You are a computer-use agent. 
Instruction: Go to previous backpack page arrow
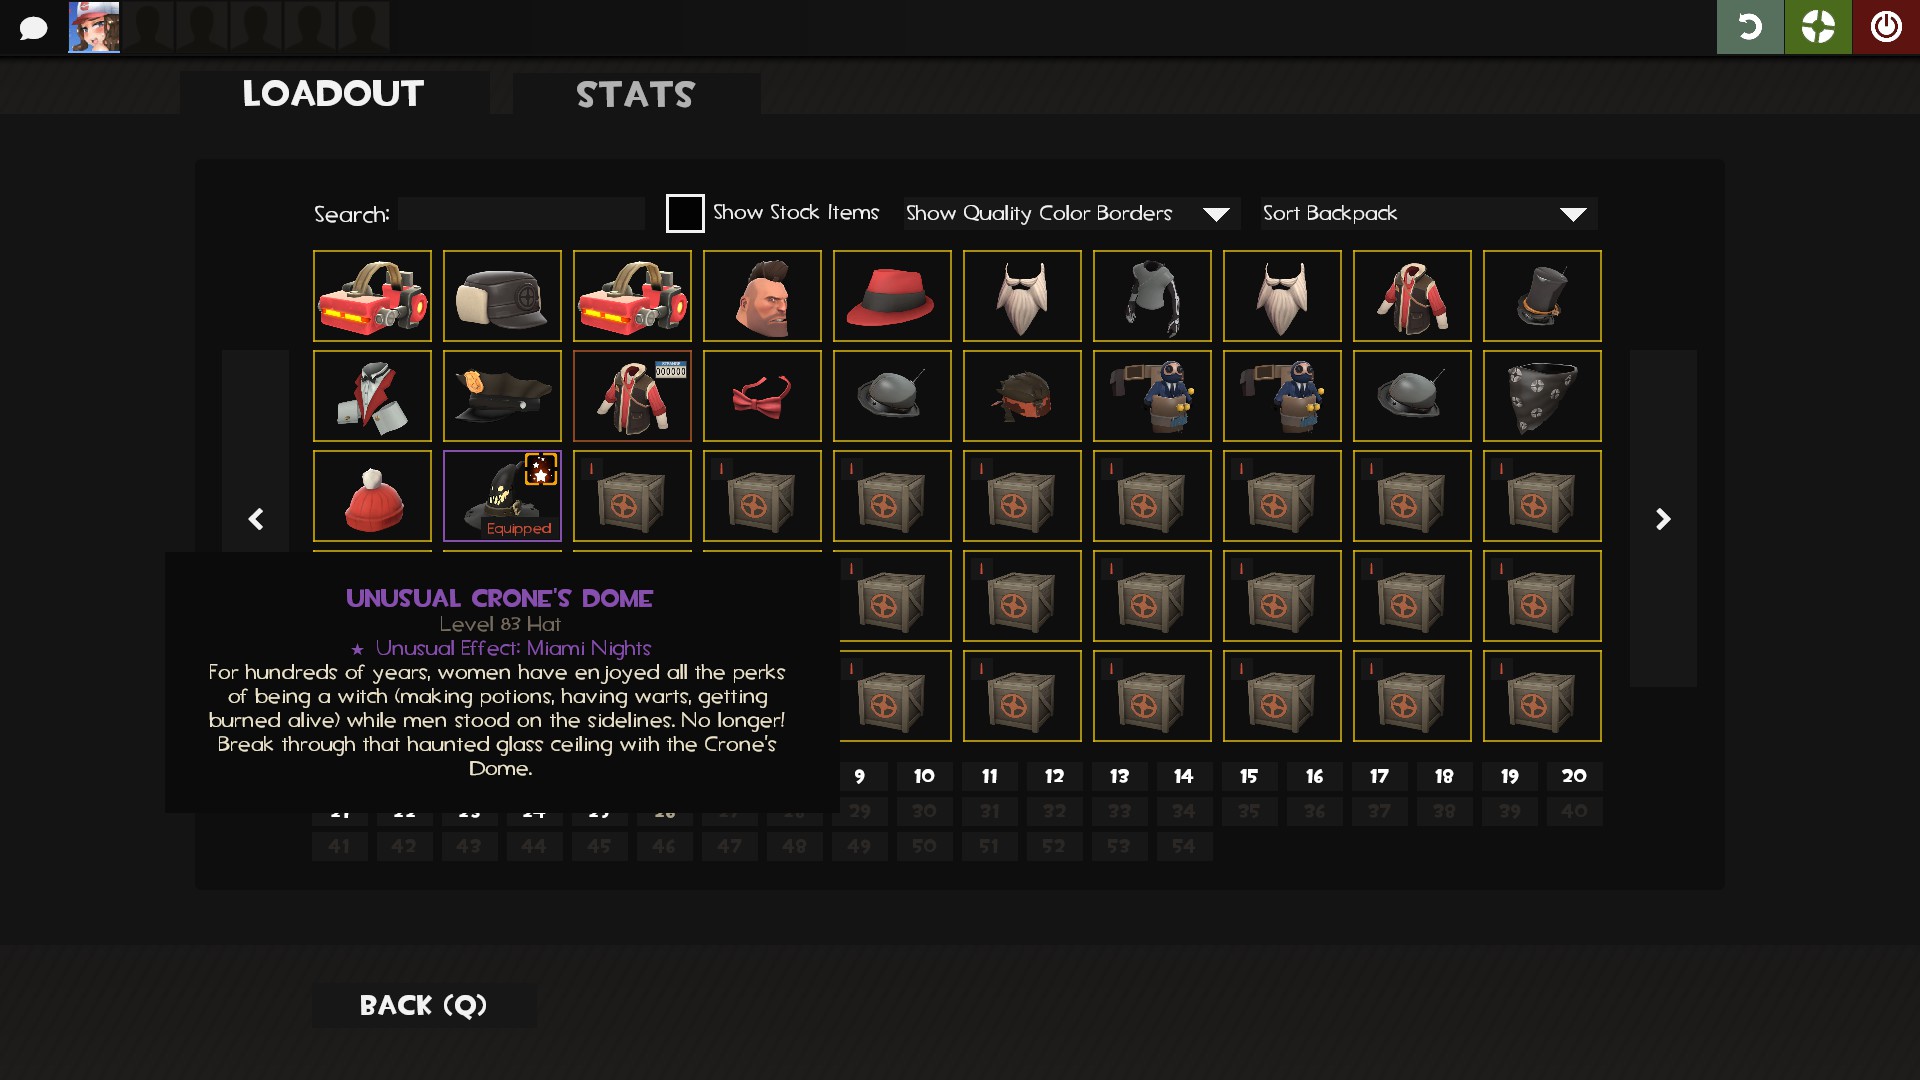pyautogui.click(x=256, y=518)
